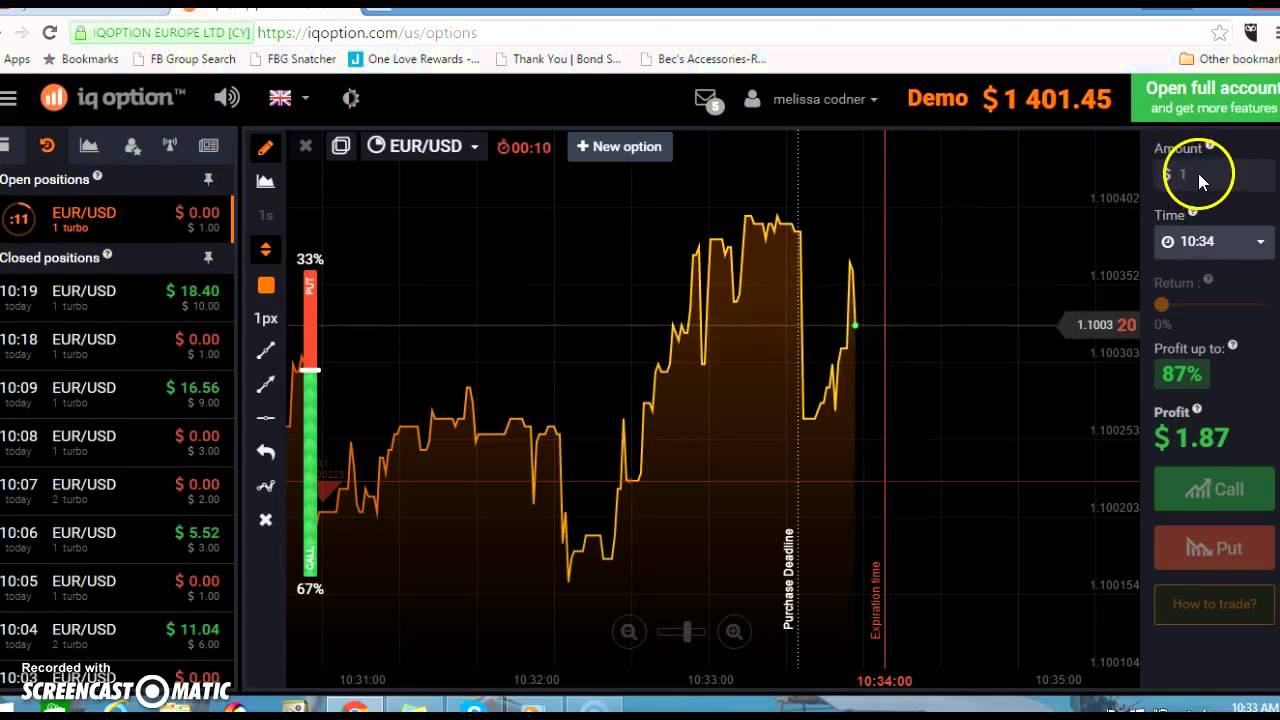This screenshot has height=720, width=1280.
Task: Select the curved polyline drawing tool
Action: 265,487
